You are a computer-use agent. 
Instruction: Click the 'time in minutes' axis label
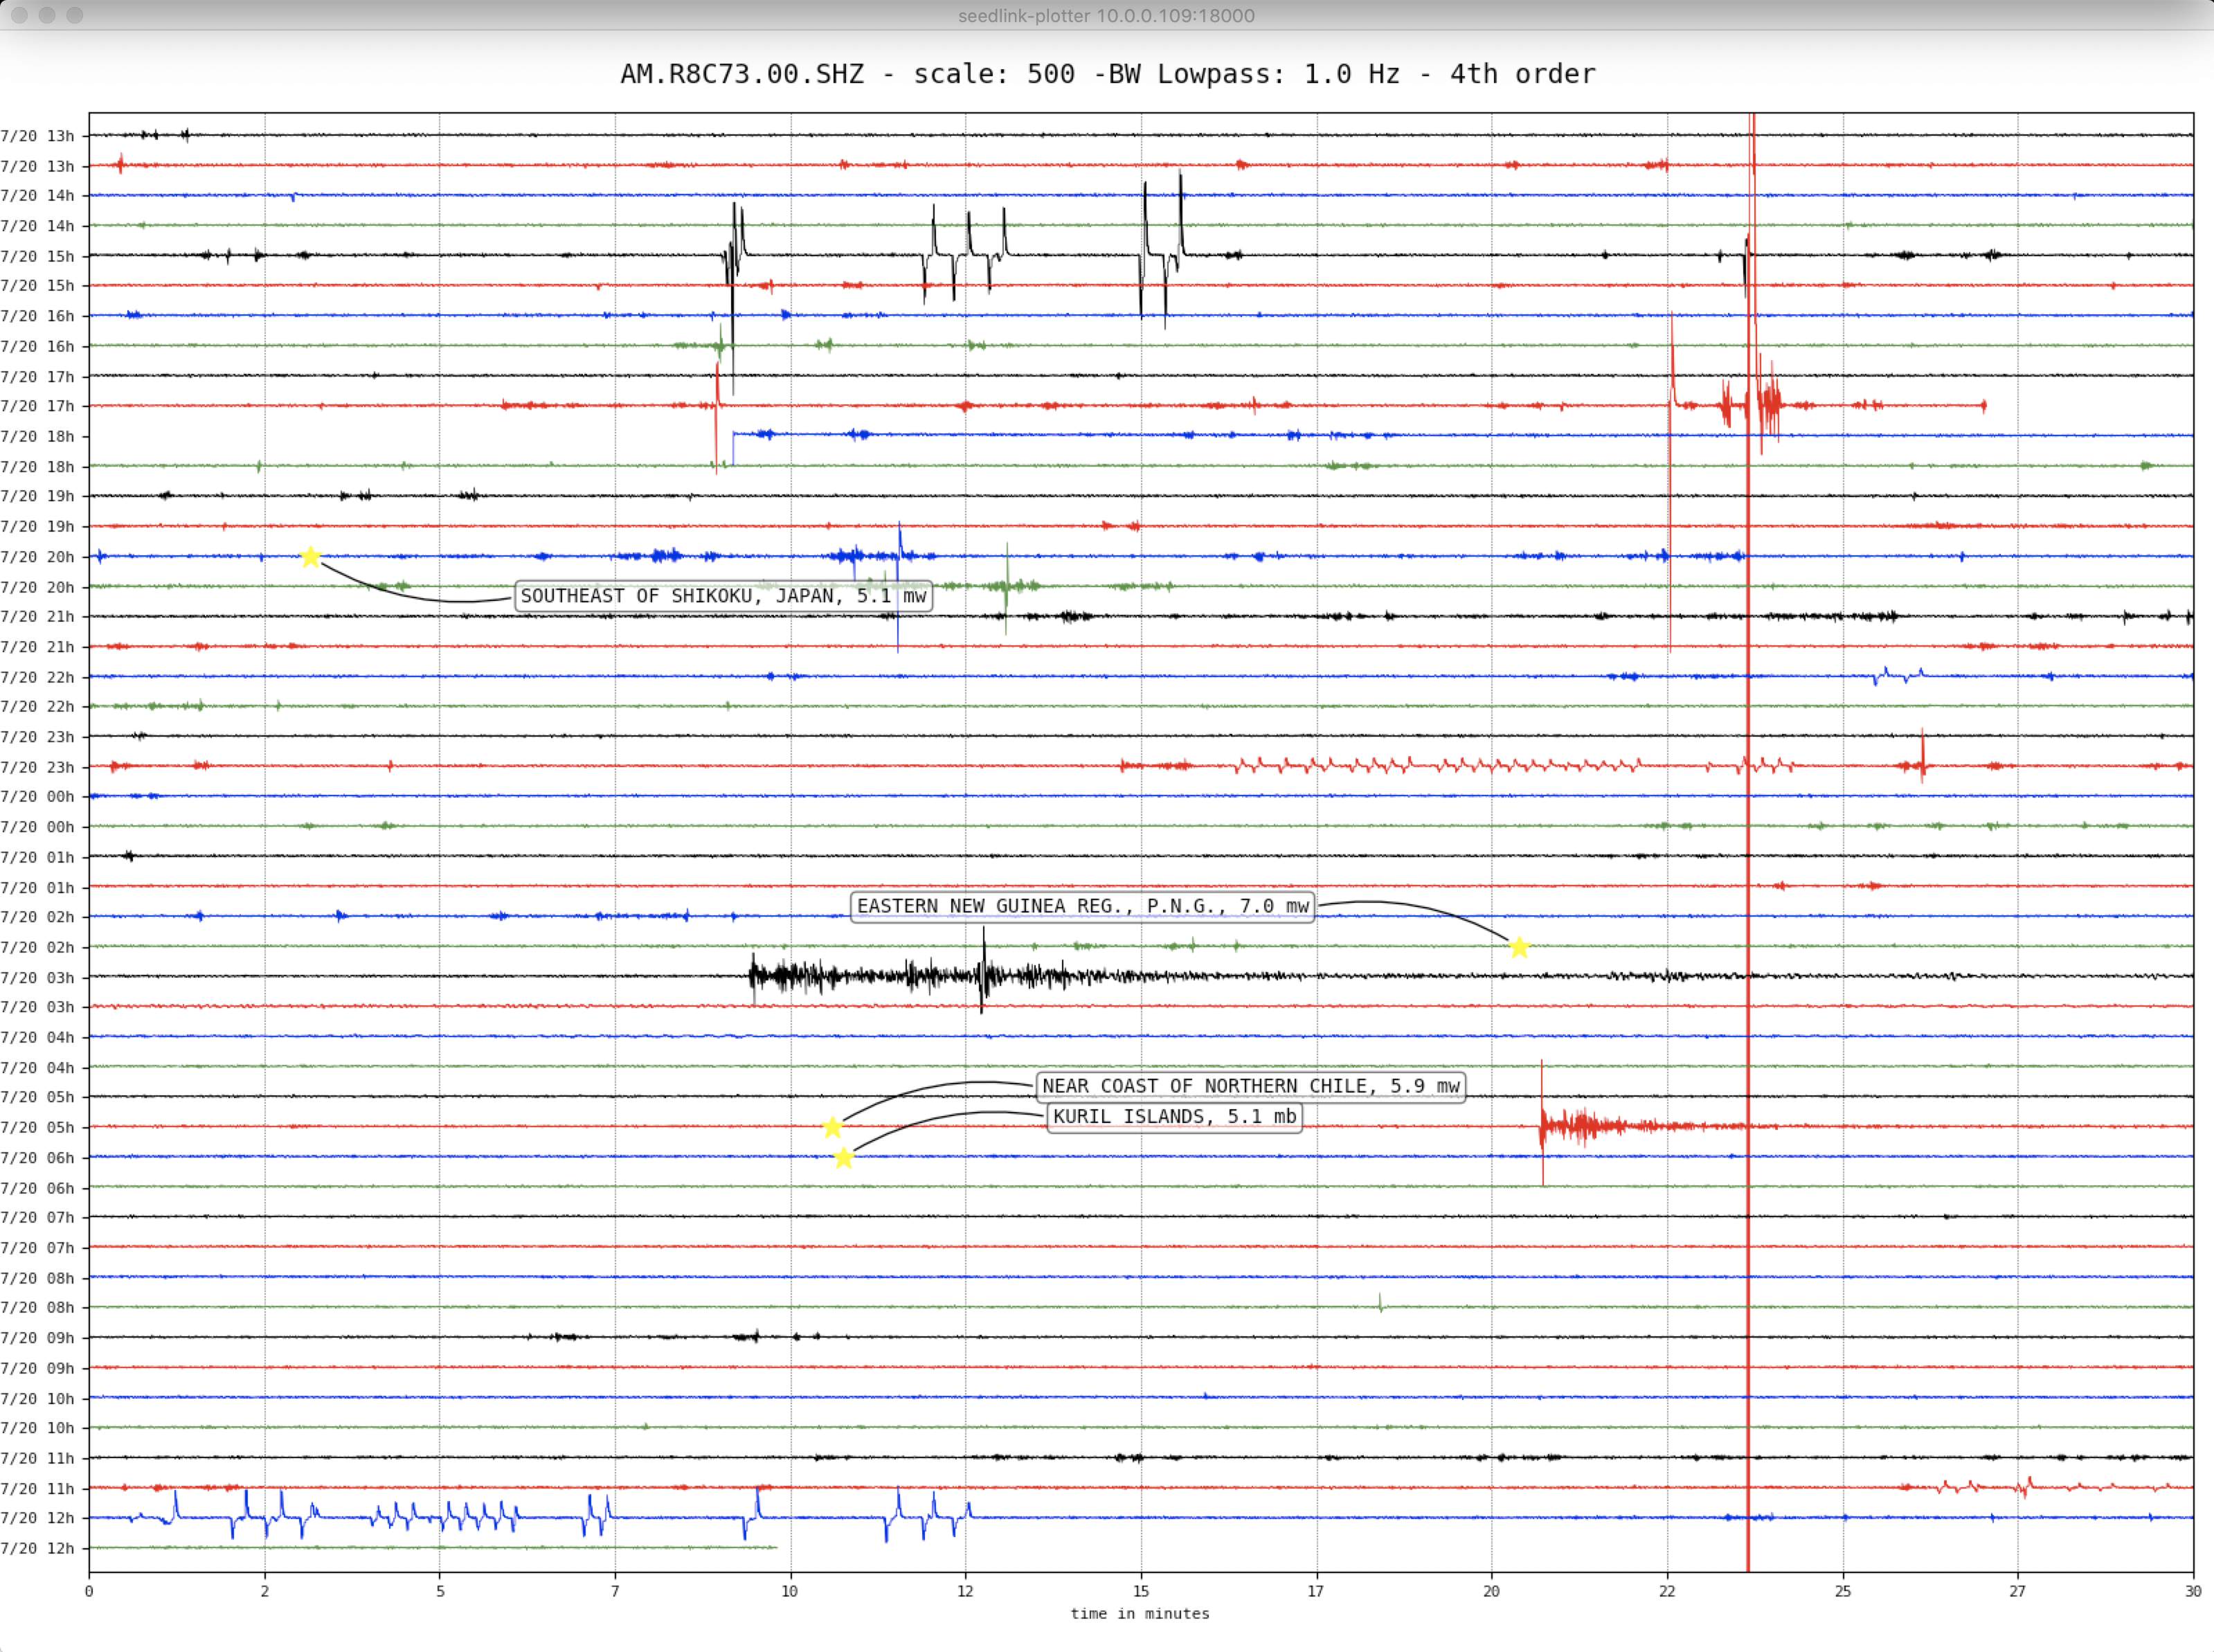1140,1613
